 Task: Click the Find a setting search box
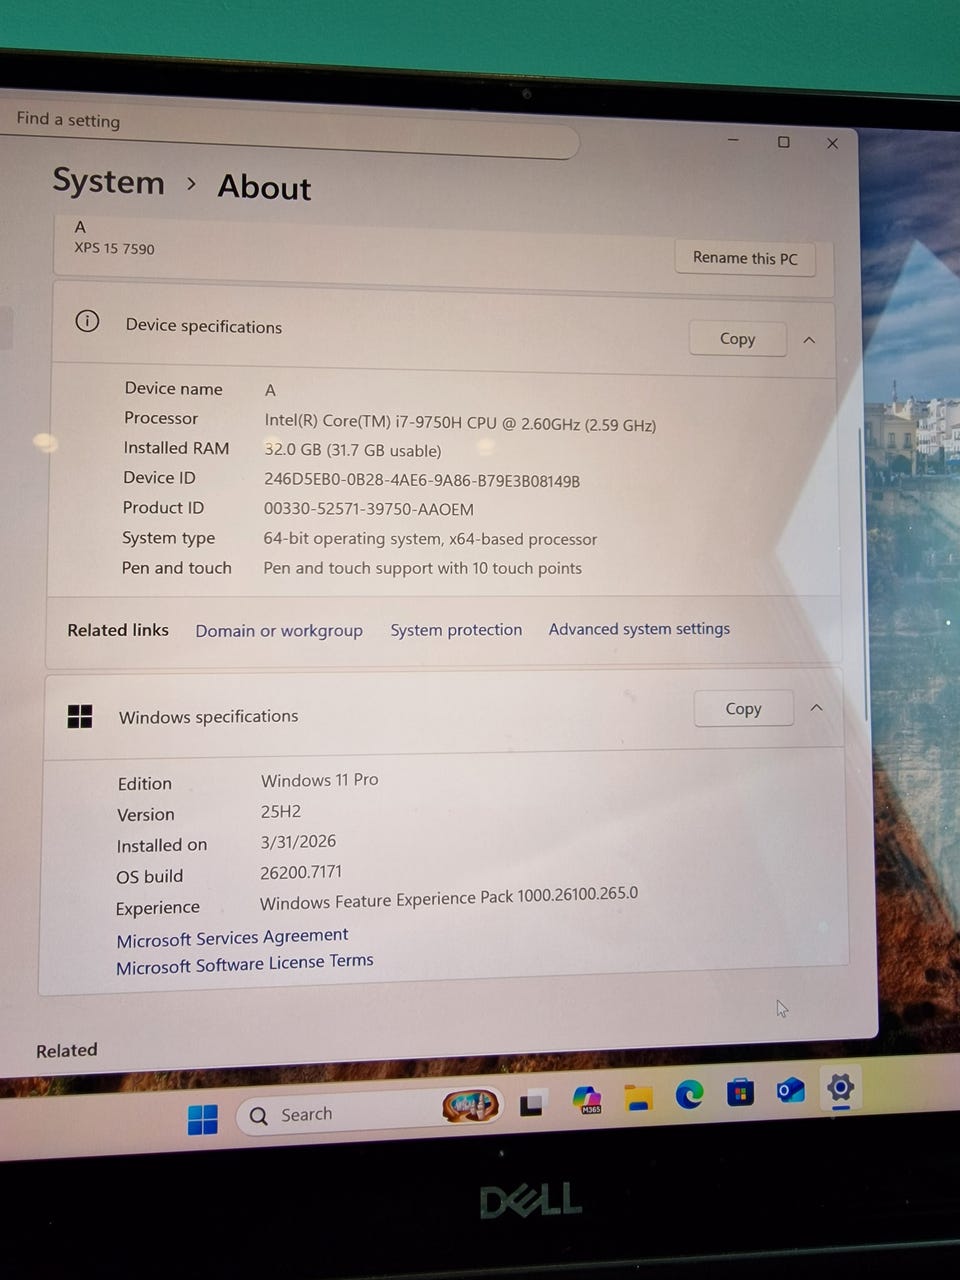tap(290, 132)
